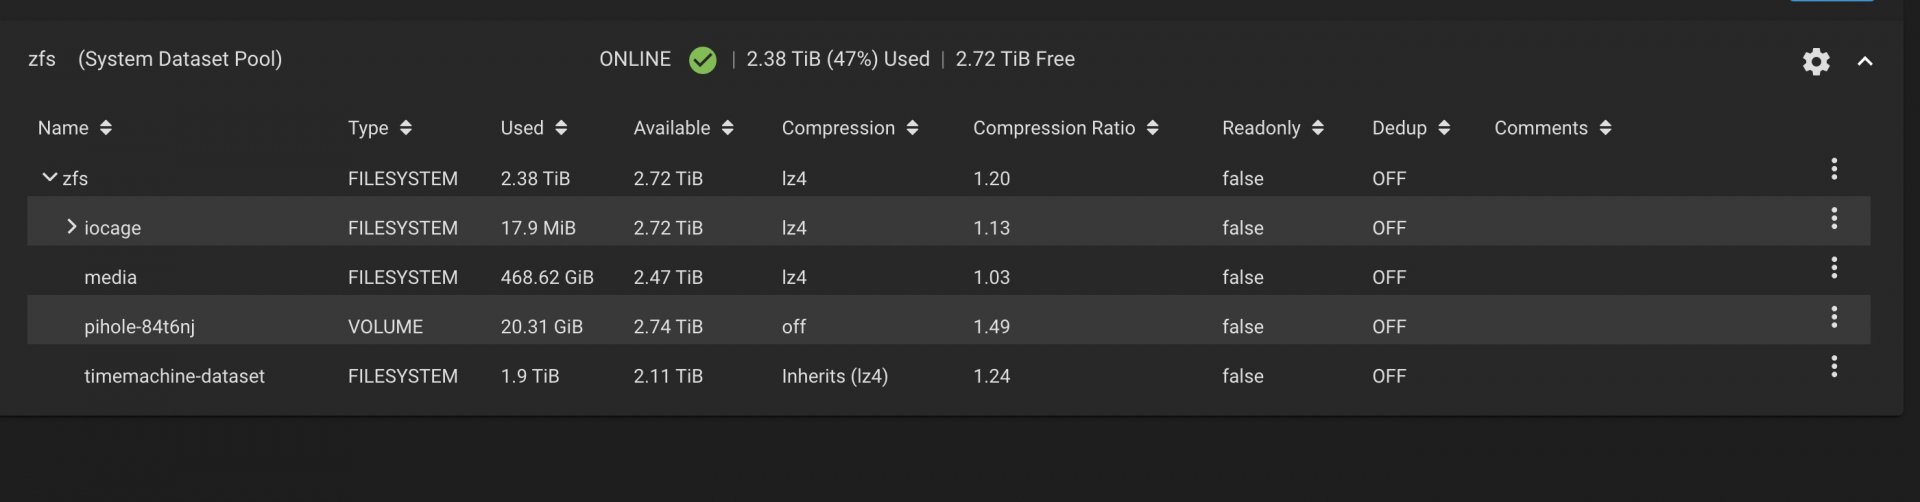Image resolution: width=1920 pixels, height=502 pixels.
Task: Open the three-dot menu for pihole-84t6nj volume
Action: [1834, 317]
